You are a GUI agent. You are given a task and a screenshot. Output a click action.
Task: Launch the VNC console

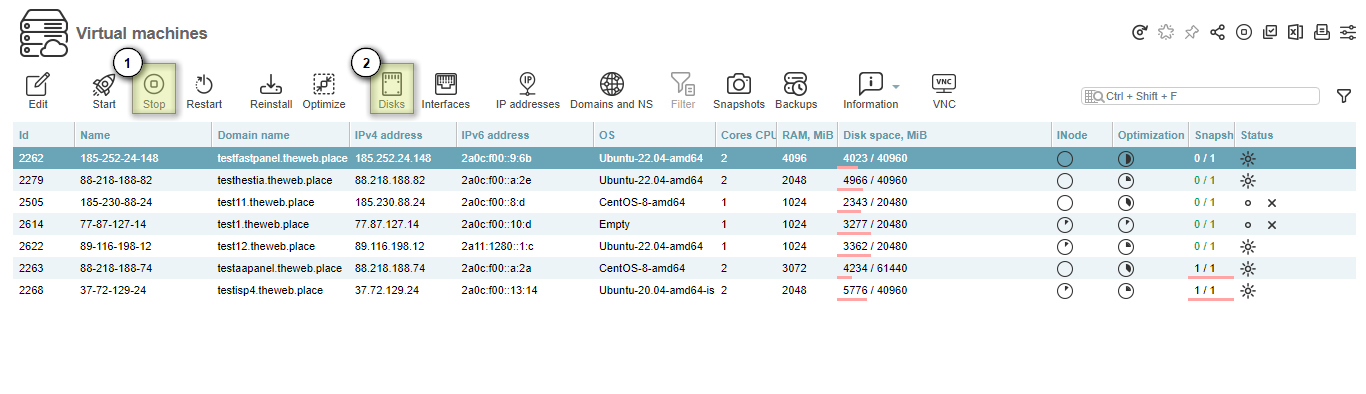tap(944, 91)
